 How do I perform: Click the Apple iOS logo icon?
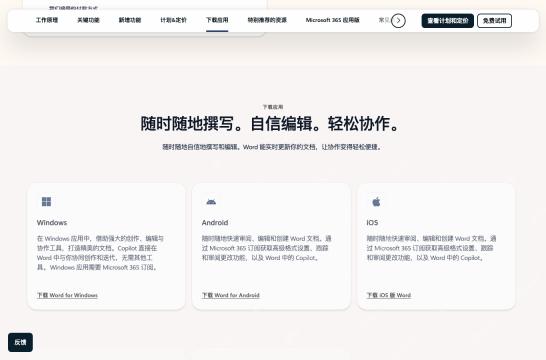(376, 202)
